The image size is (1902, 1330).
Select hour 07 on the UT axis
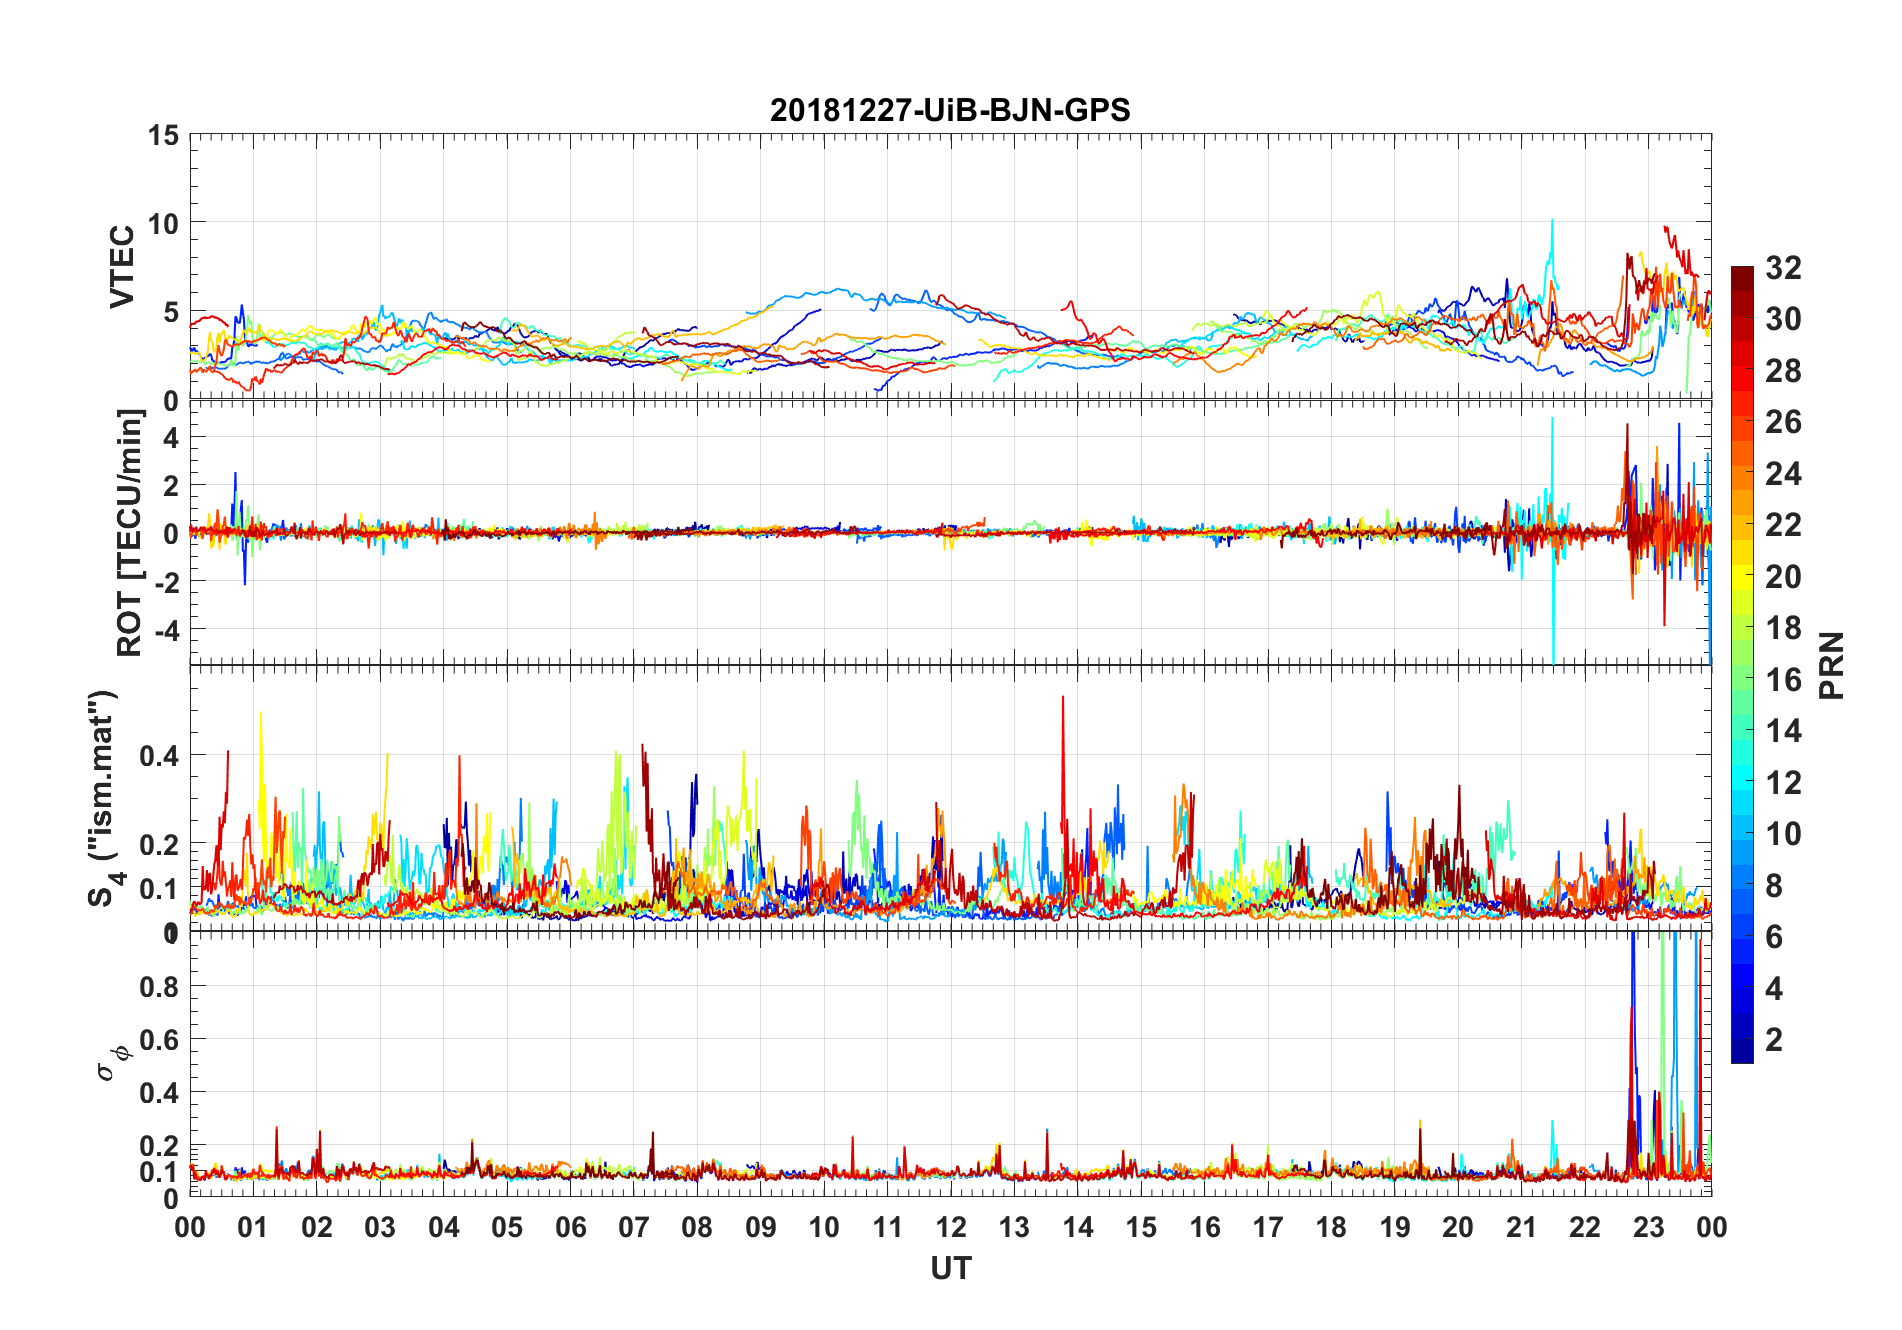634,1228
